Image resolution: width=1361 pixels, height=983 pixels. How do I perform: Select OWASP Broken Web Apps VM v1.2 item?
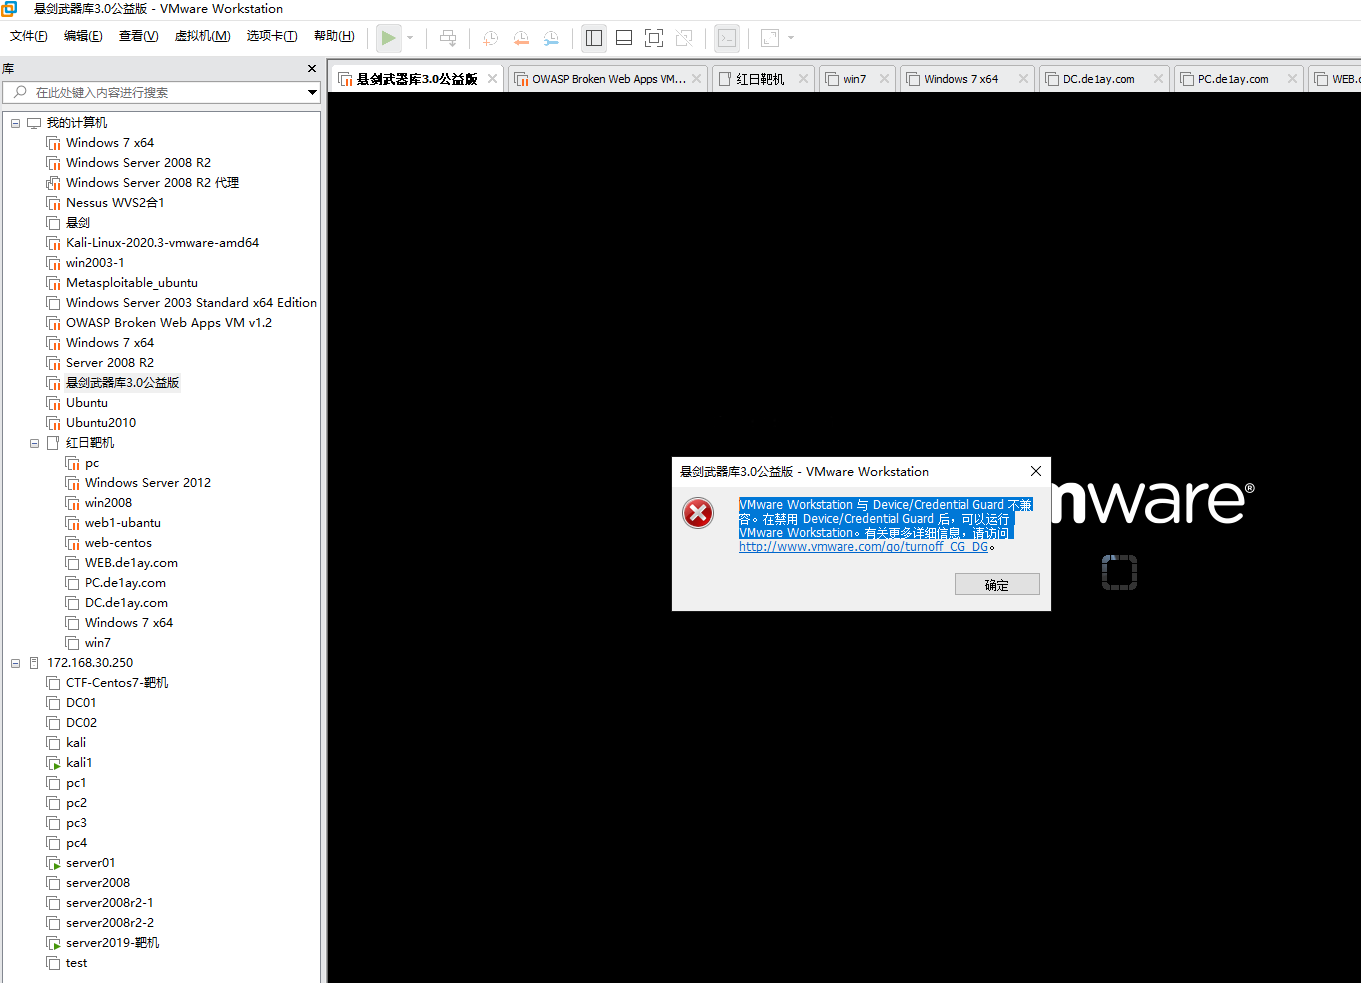pyautogui.click(x=169, y=323)
